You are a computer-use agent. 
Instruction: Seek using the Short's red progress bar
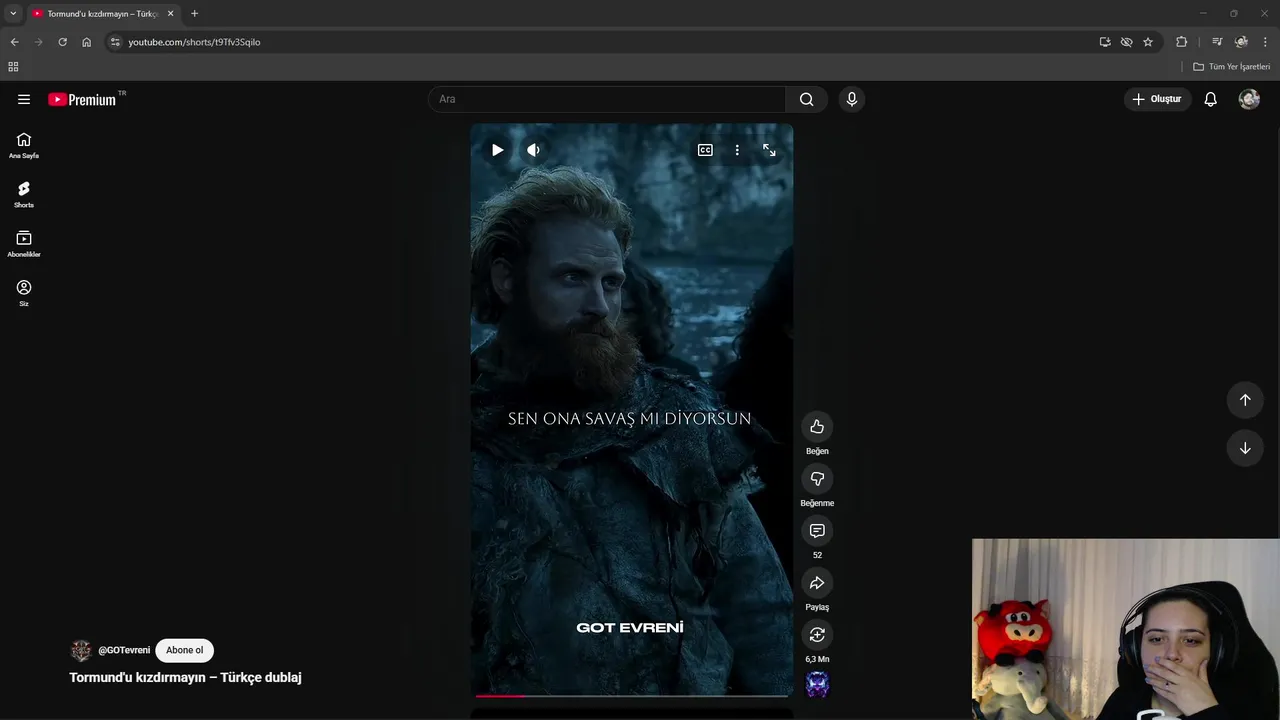[x=632, y=695]
